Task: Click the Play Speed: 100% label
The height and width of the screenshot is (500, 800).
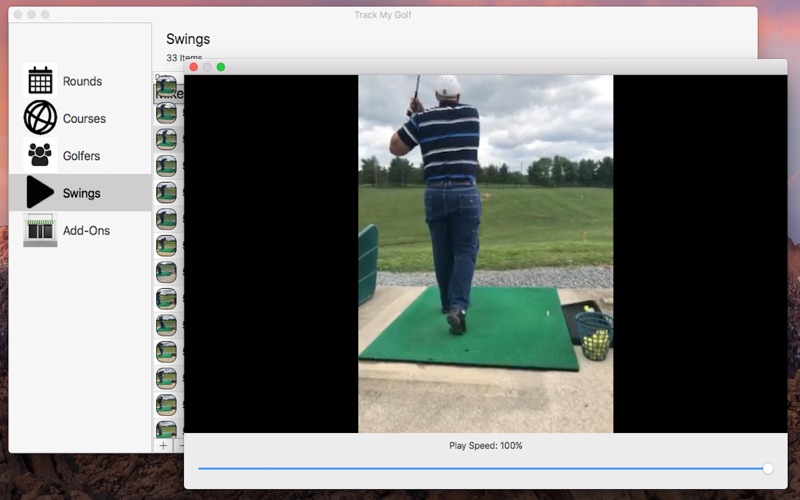Action: pos(486,445)
